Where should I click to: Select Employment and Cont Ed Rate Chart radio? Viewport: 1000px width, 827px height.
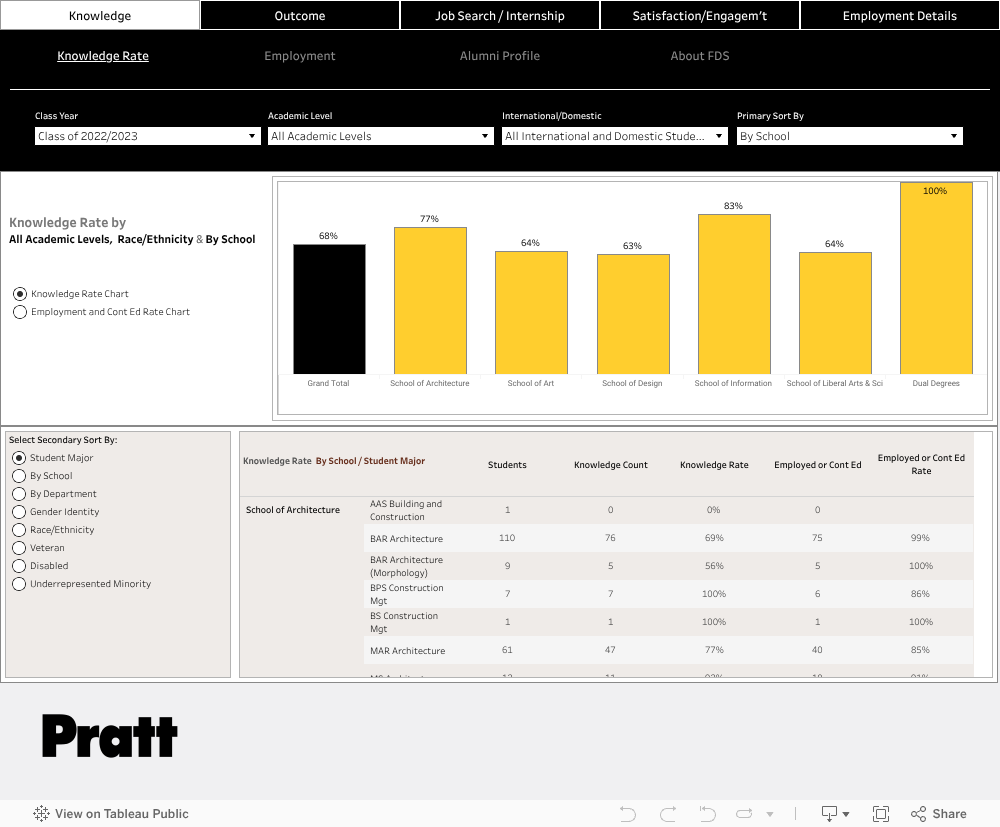tap(20, 312)
